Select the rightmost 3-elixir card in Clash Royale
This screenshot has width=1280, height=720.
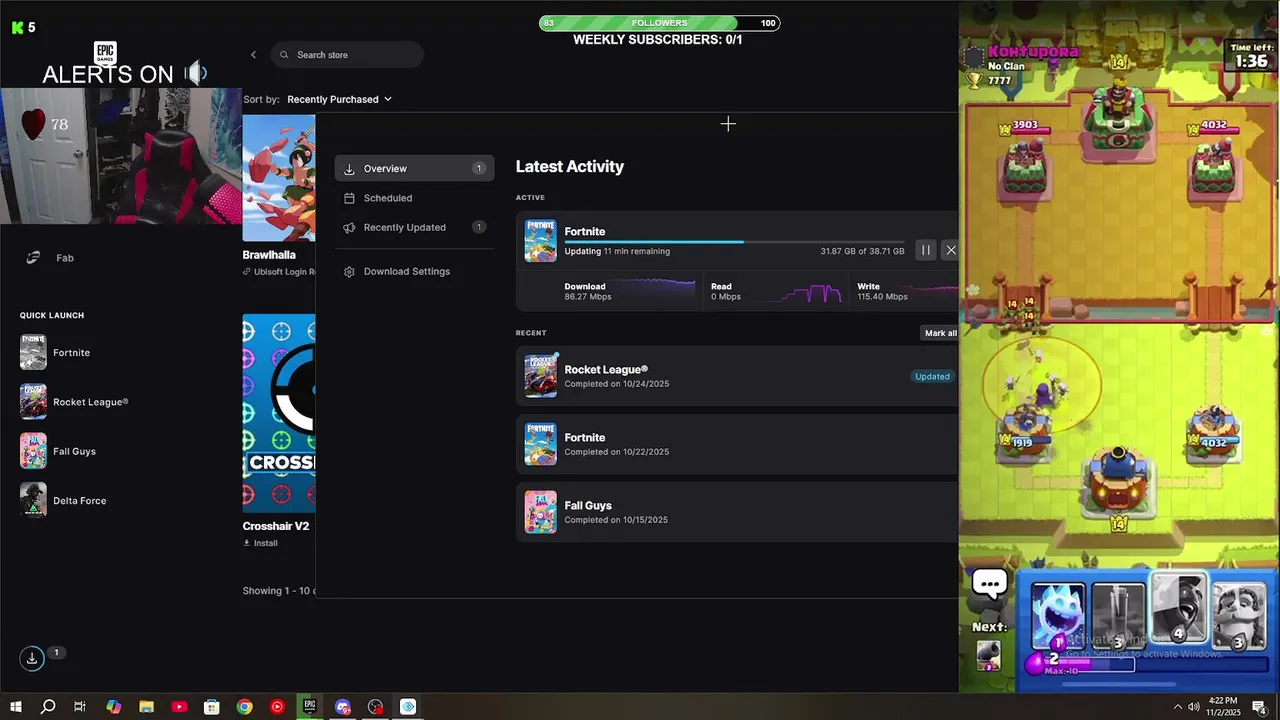tap(1240, 616)
